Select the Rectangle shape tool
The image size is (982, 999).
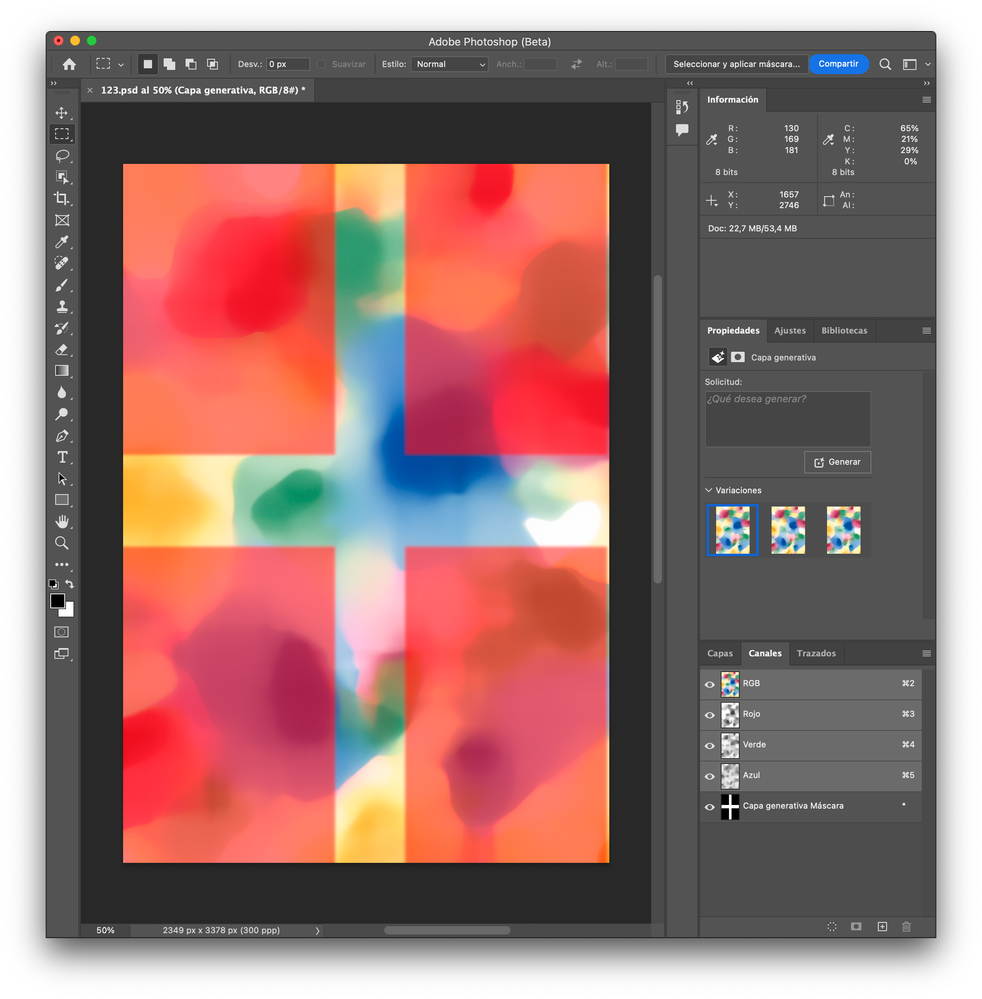62,500
